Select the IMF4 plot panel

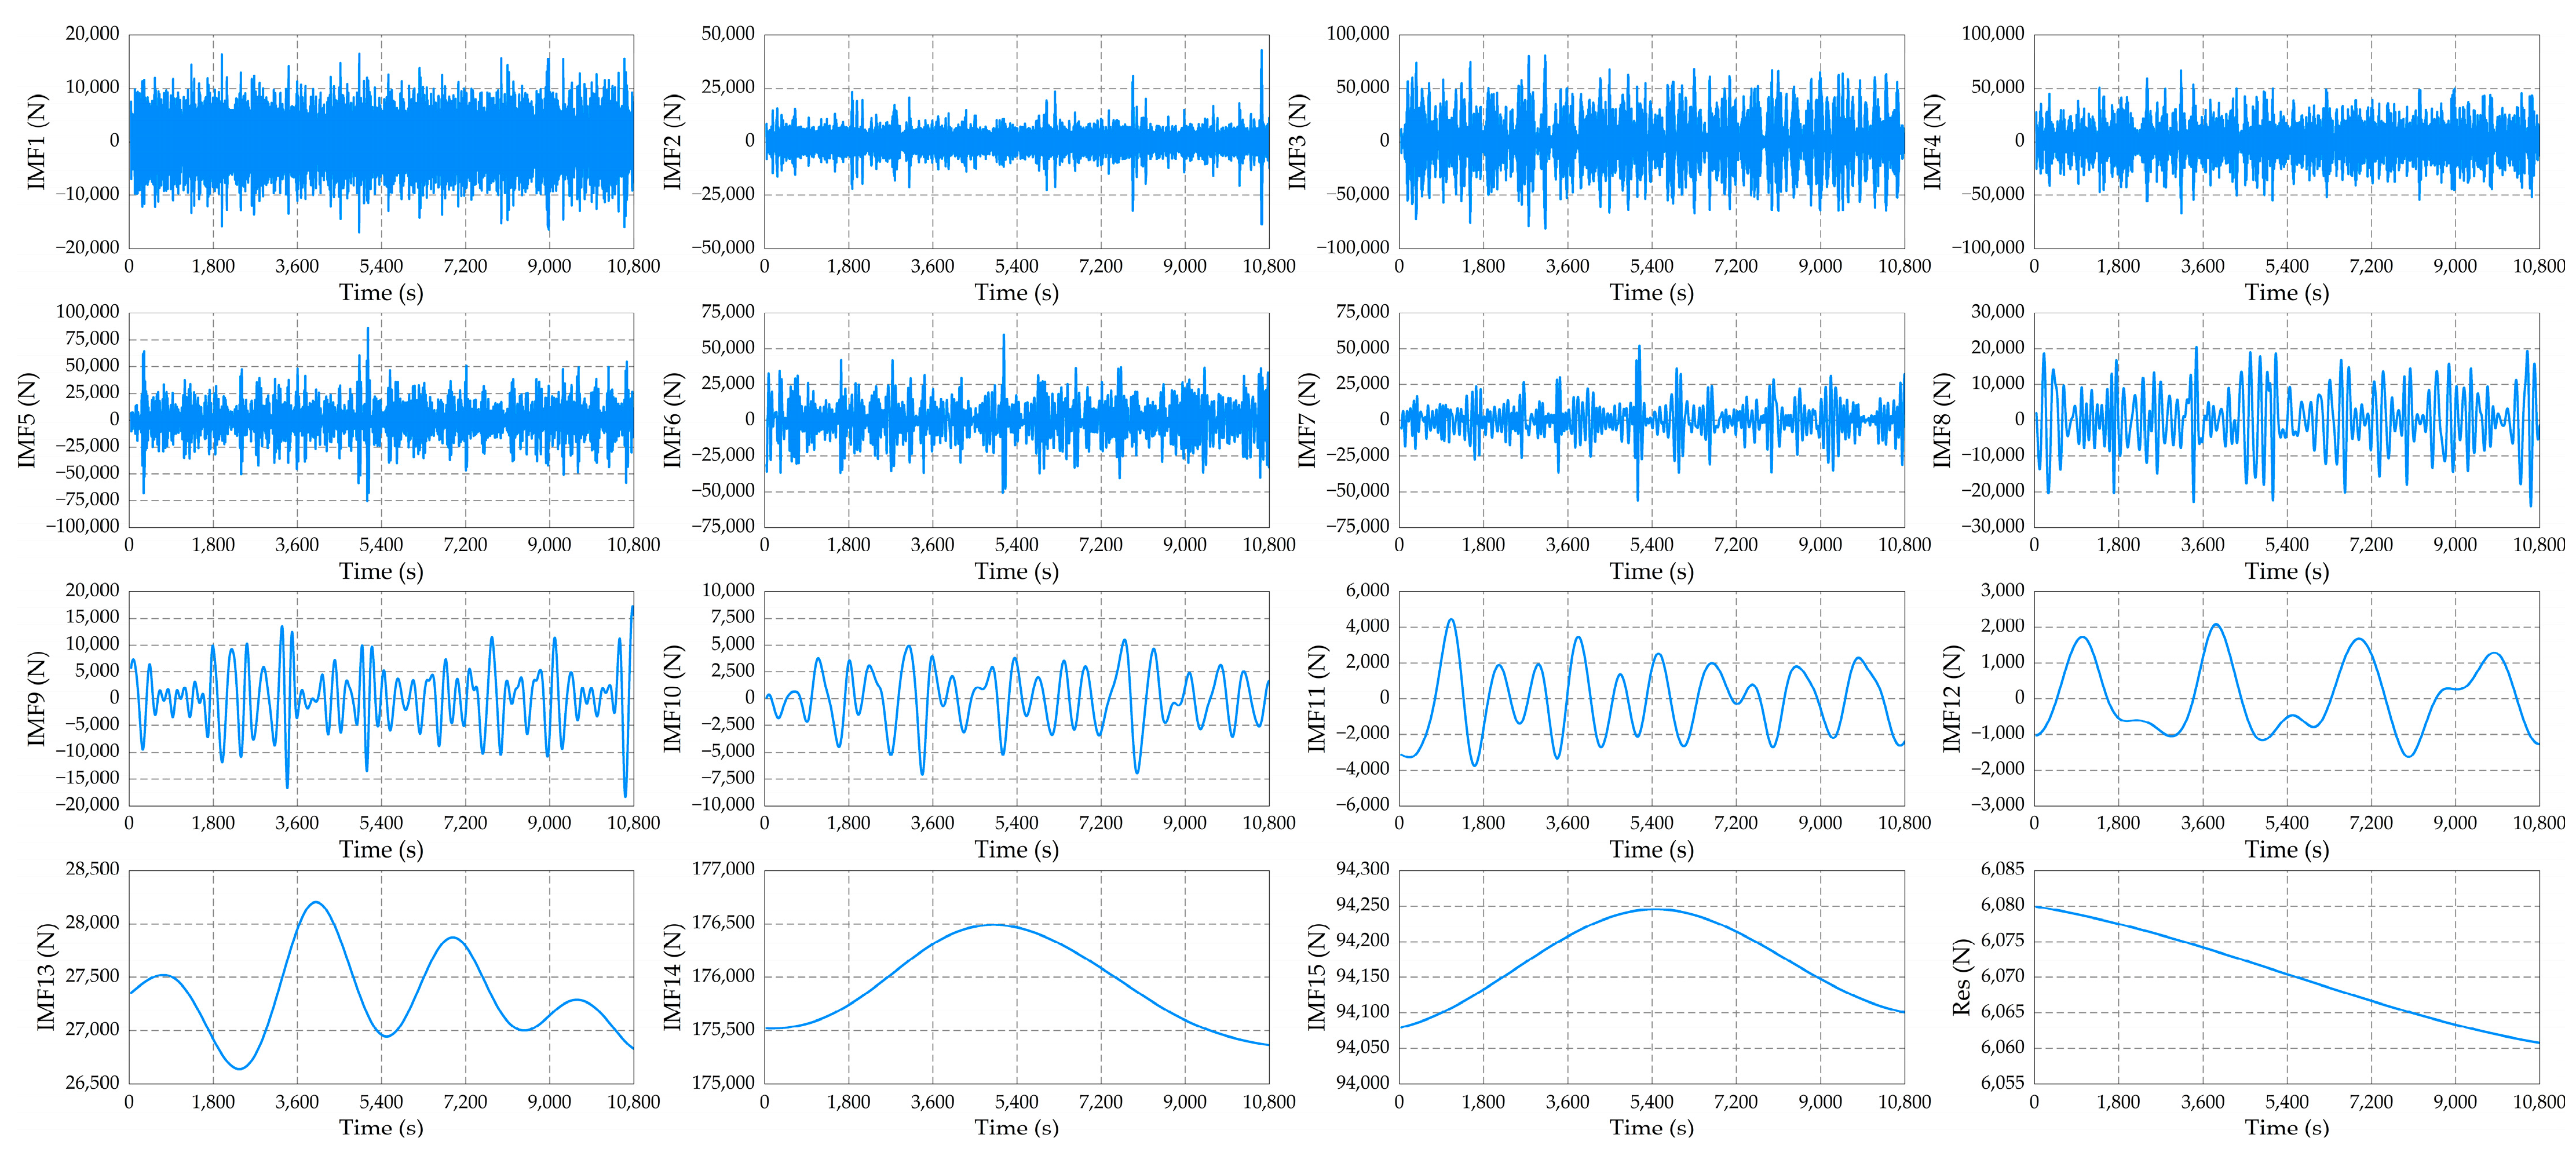(x=2286, y=141)
